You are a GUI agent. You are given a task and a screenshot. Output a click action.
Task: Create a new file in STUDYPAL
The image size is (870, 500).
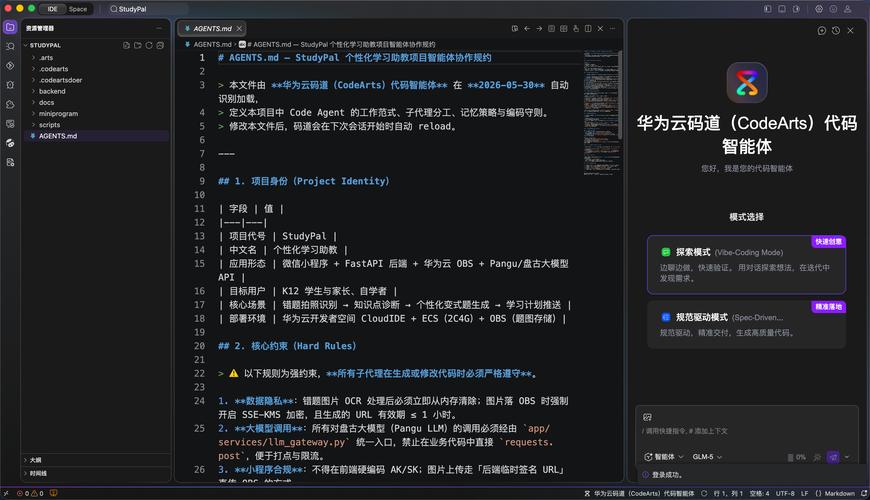pos(127,46)
